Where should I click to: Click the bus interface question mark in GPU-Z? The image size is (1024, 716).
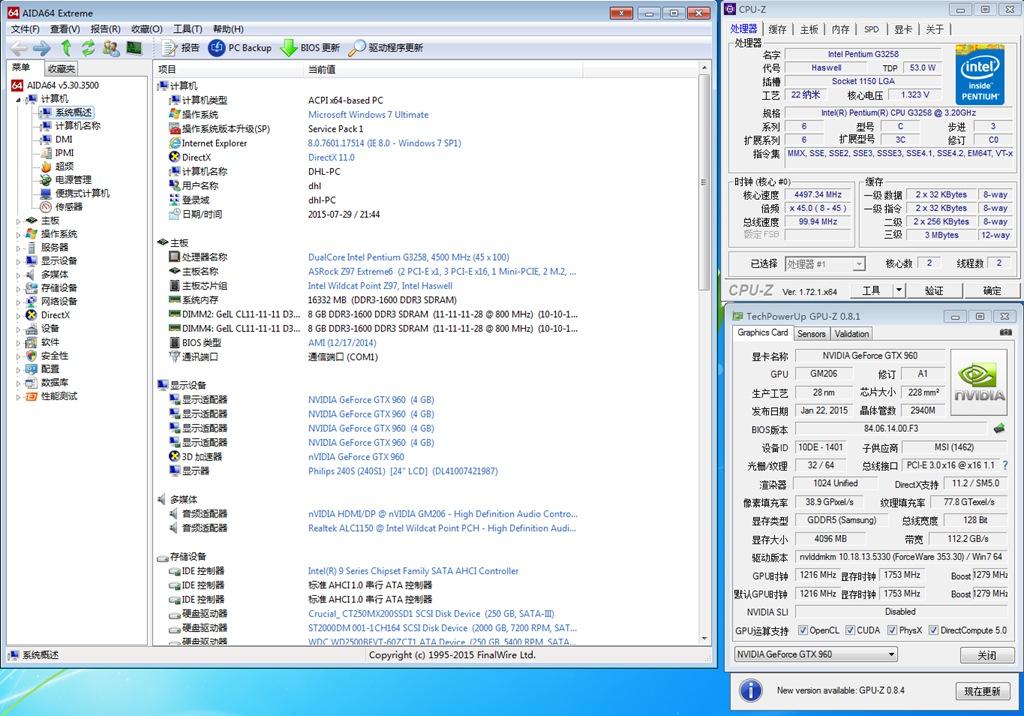[x=1005, y=465]
